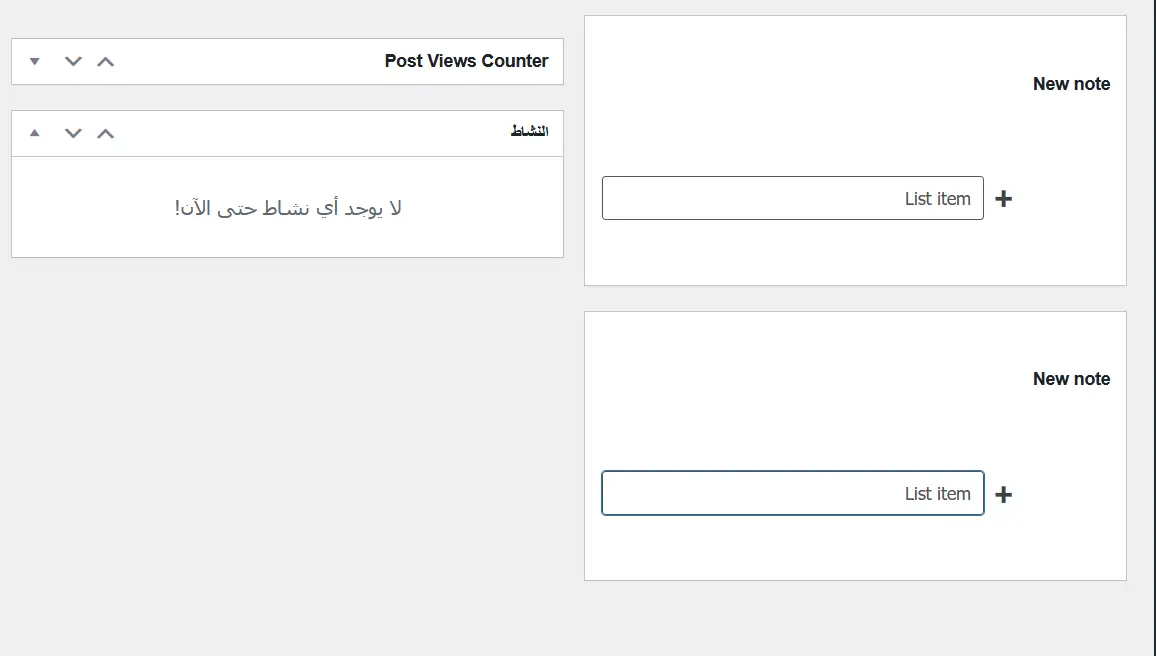Image resolution: width=1156 pixels, height=656 pixels.
Task: Move Post Views Counter panel down
Action: click(x=73, y=61)
